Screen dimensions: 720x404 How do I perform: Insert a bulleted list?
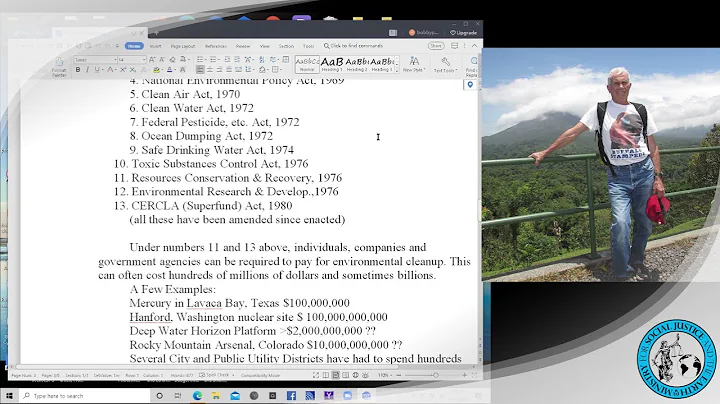pyautogui.click(x=200, y=60)
